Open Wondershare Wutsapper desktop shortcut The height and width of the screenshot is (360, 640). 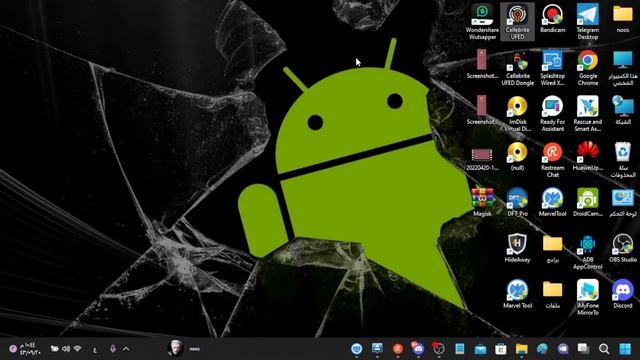coord(482,22)
